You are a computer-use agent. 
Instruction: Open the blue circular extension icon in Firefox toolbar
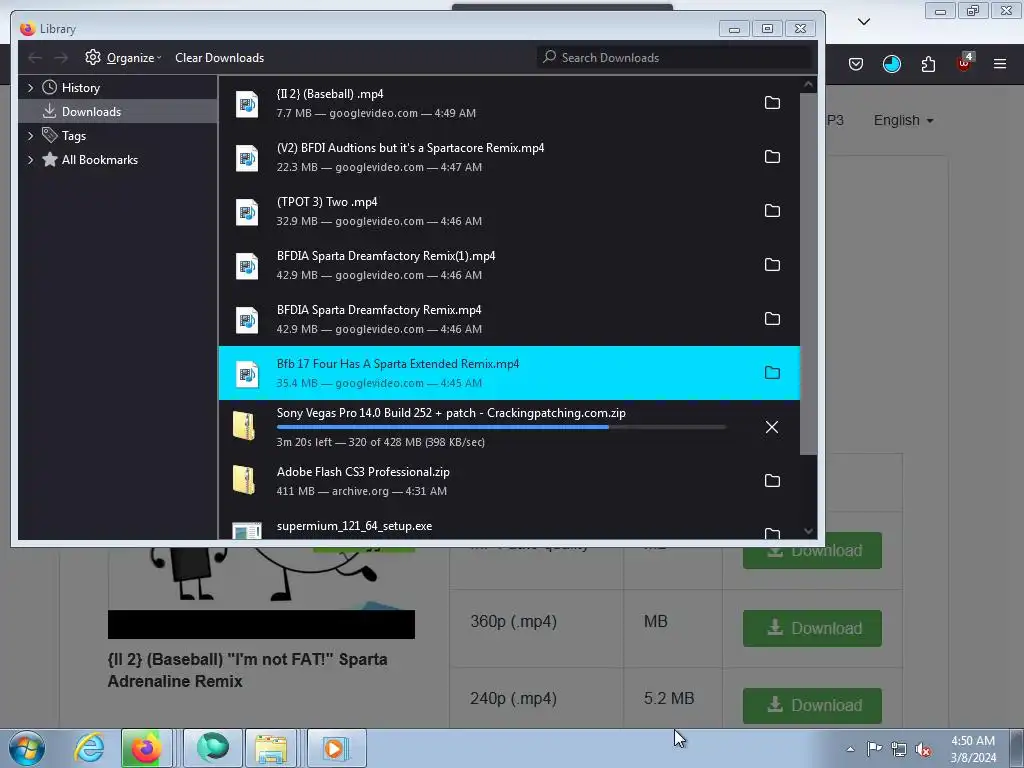click(891, 64)
